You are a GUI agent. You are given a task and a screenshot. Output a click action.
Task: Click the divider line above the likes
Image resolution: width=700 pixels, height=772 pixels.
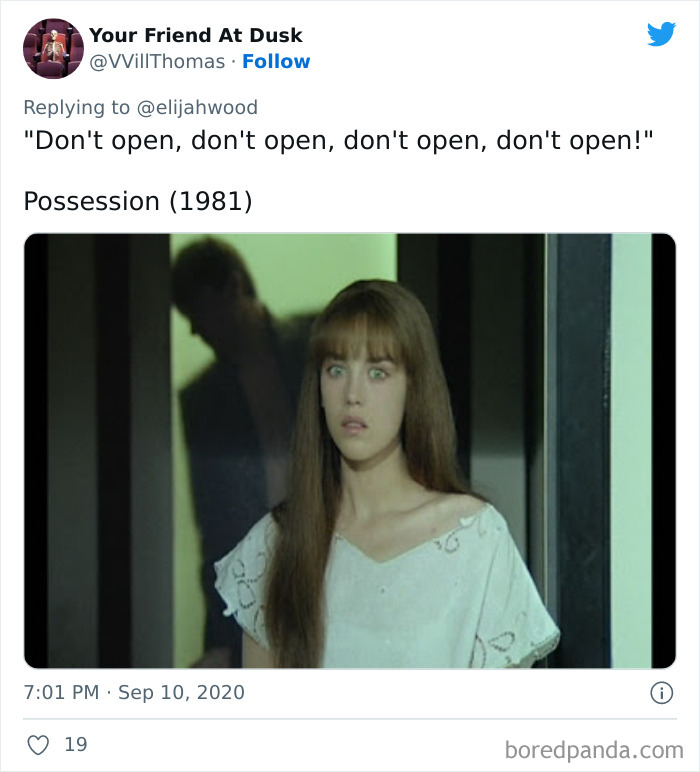coord(350,719)
